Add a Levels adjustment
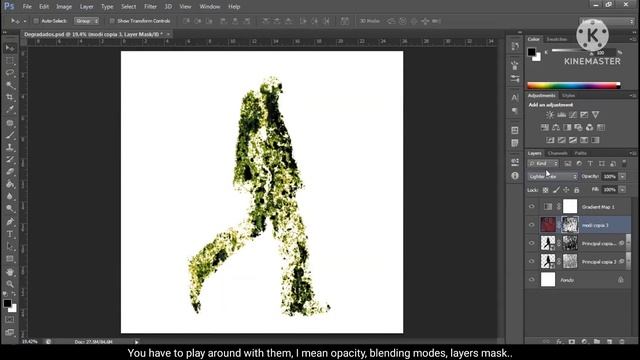The height and width of the screenshot is (360, 640). [562, 115]
